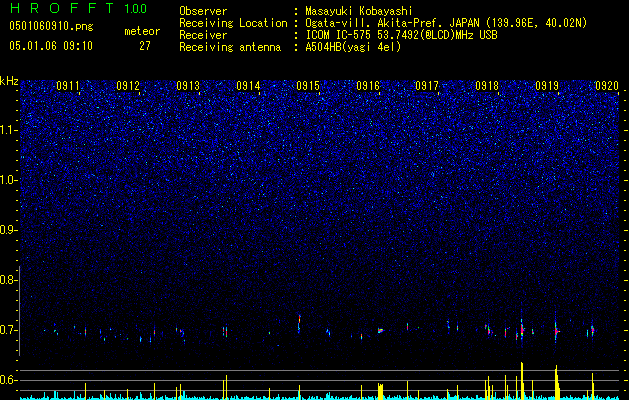Click the 0912 time marker
The height and width of the screenshot is (400, 629).
coord(128,86)
